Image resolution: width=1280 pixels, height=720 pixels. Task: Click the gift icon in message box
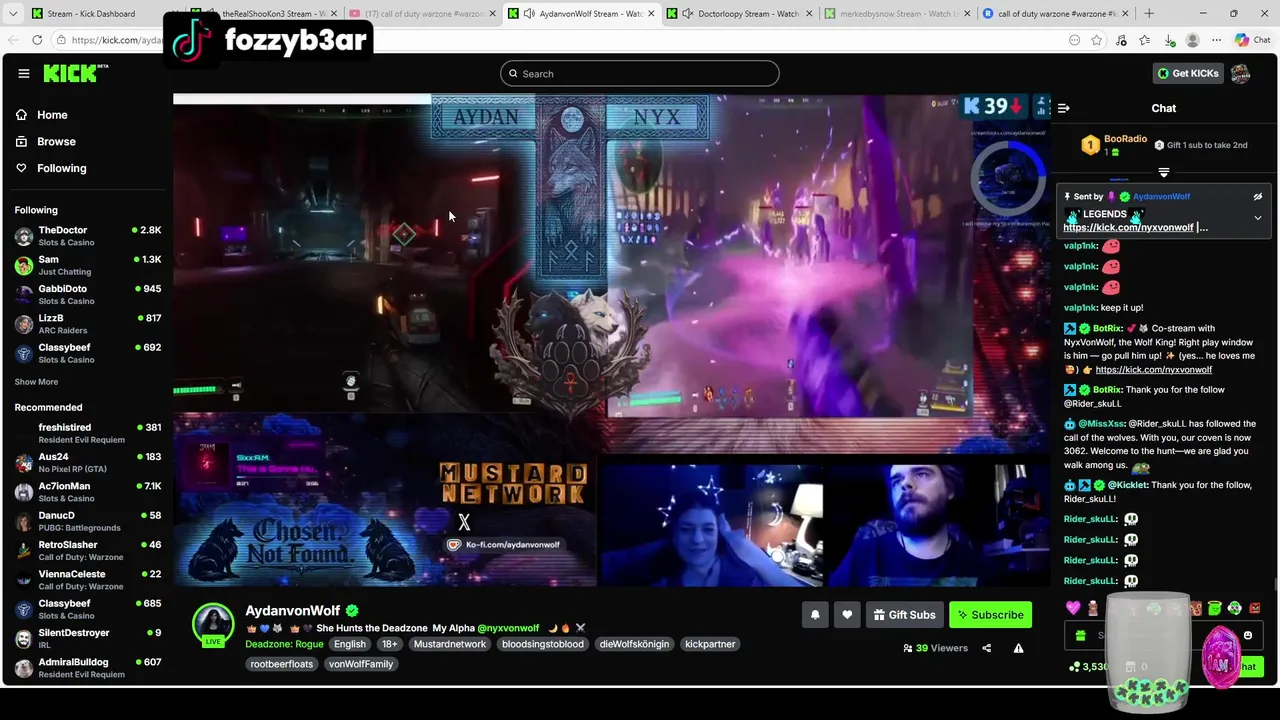[x=1081, y=636]
